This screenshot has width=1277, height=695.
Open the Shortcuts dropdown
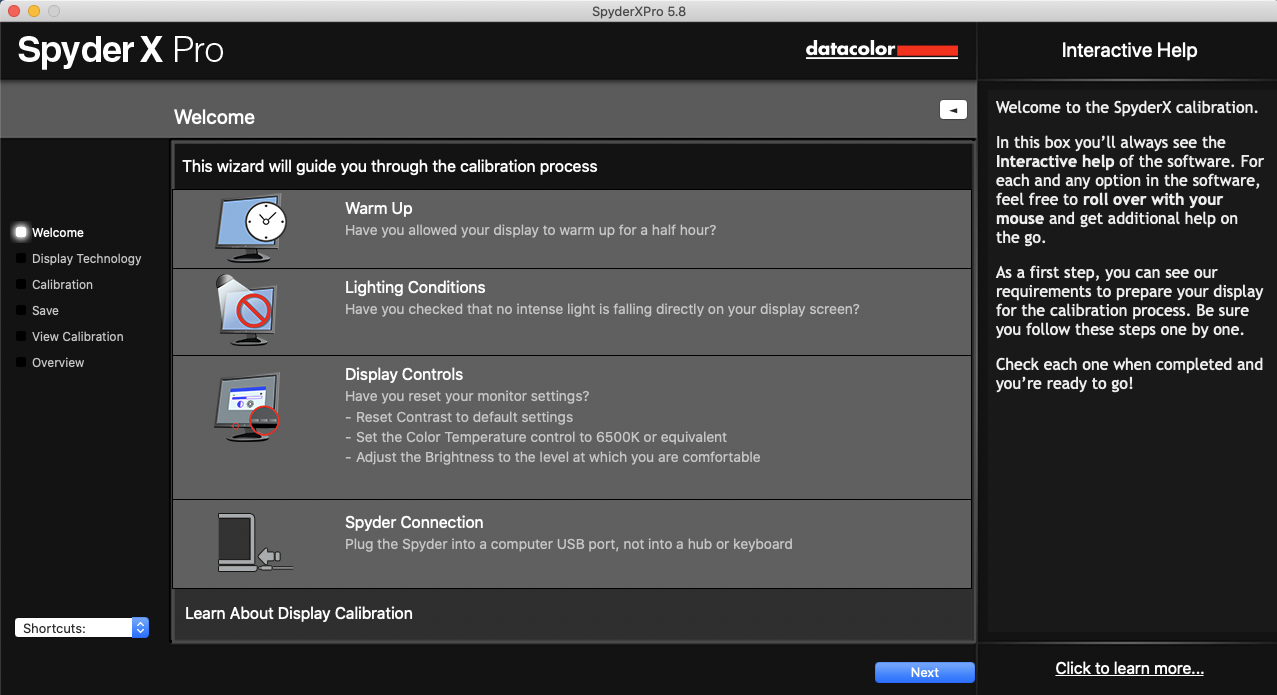pos(82,628)
